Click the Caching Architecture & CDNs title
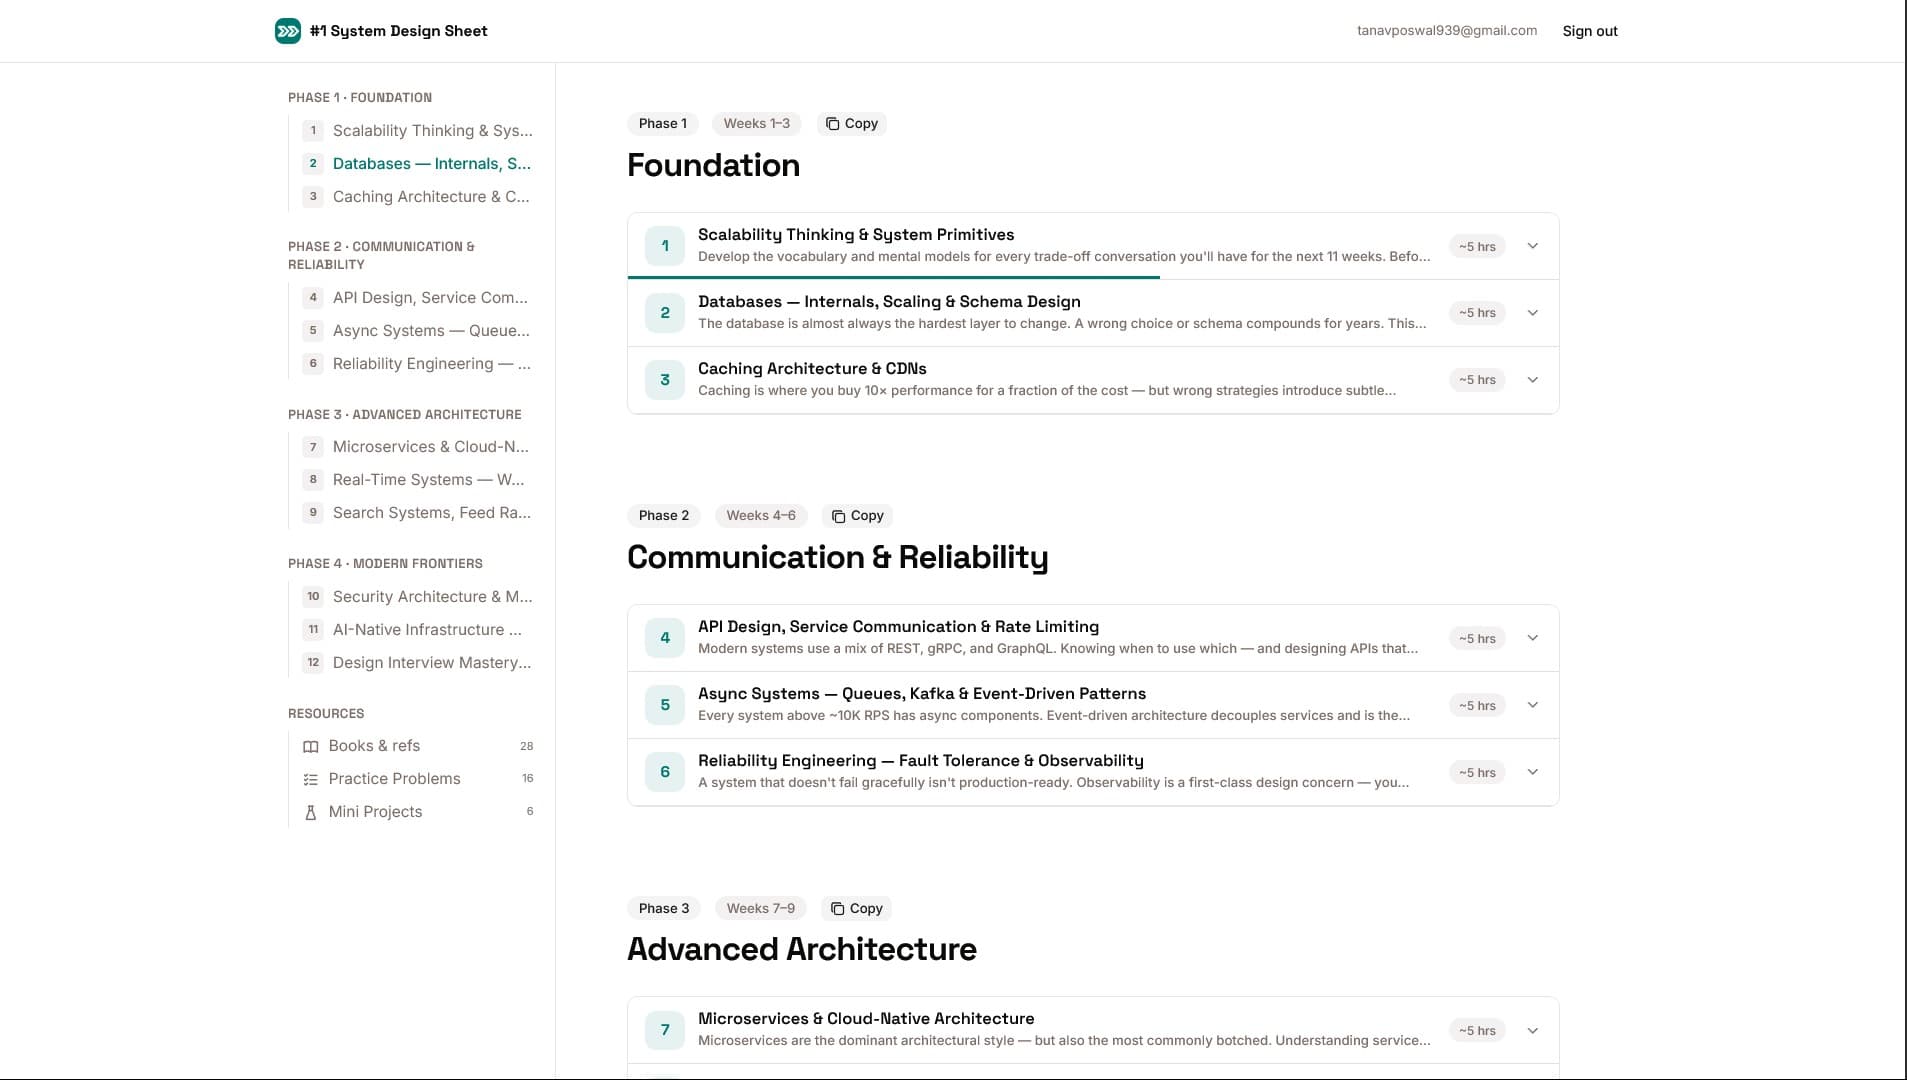Screen dimensions: 1907x1080 pos(812,369)
